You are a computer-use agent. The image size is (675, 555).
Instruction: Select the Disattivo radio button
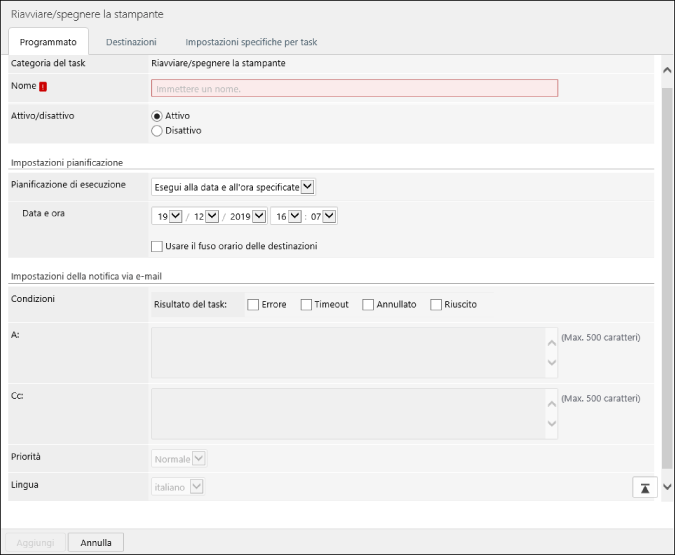point(156,130)
